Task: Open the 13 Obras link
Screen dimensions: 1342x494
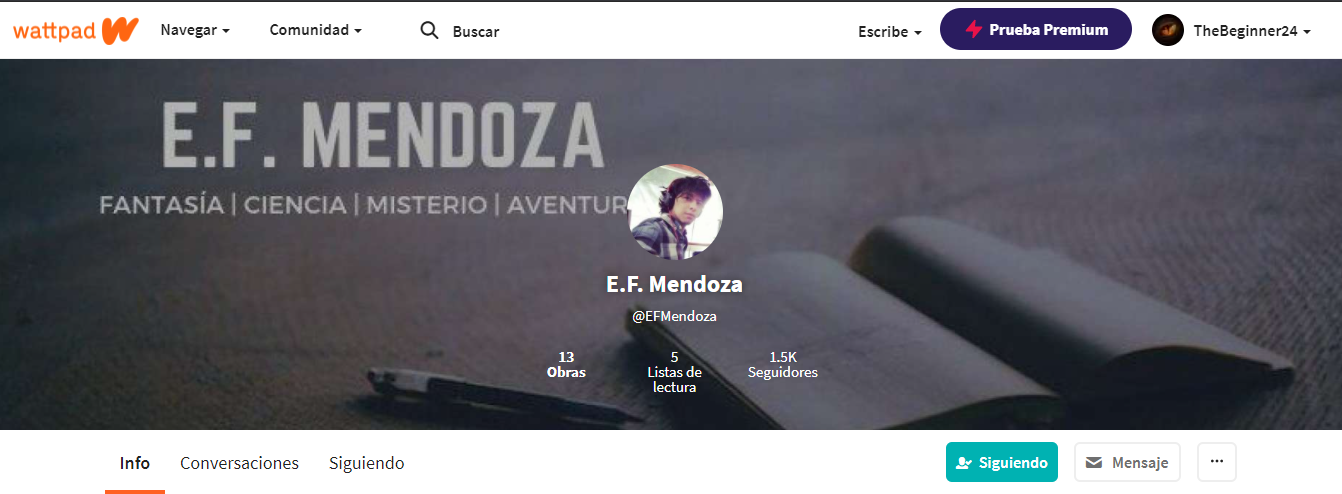Action: coord(566,364)
